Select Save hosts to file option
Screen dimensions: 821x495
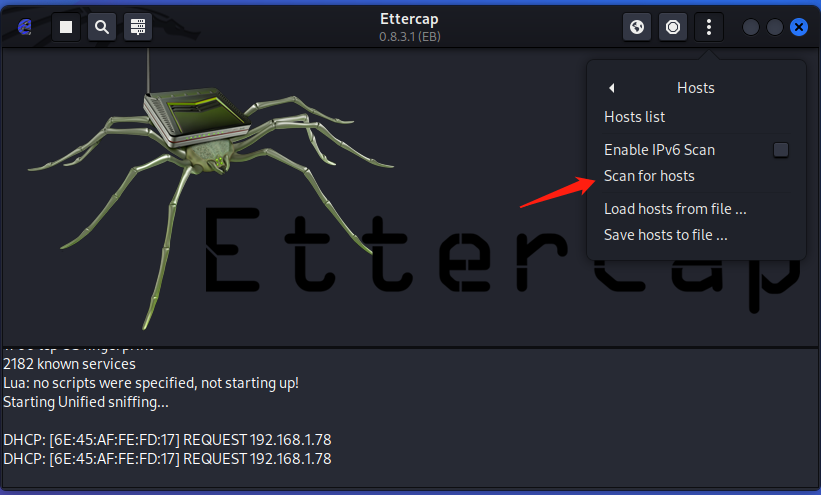666,235
